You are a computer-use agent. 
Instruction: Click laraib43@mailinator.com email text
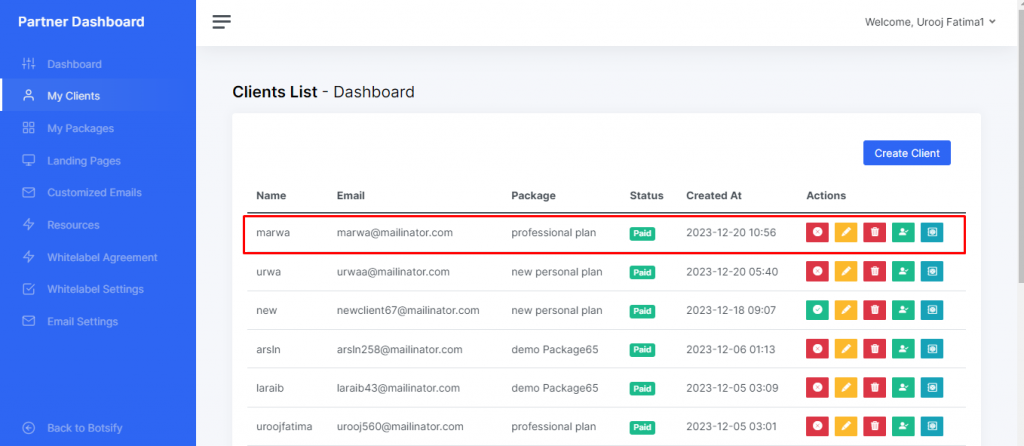(x=398, y=388)
